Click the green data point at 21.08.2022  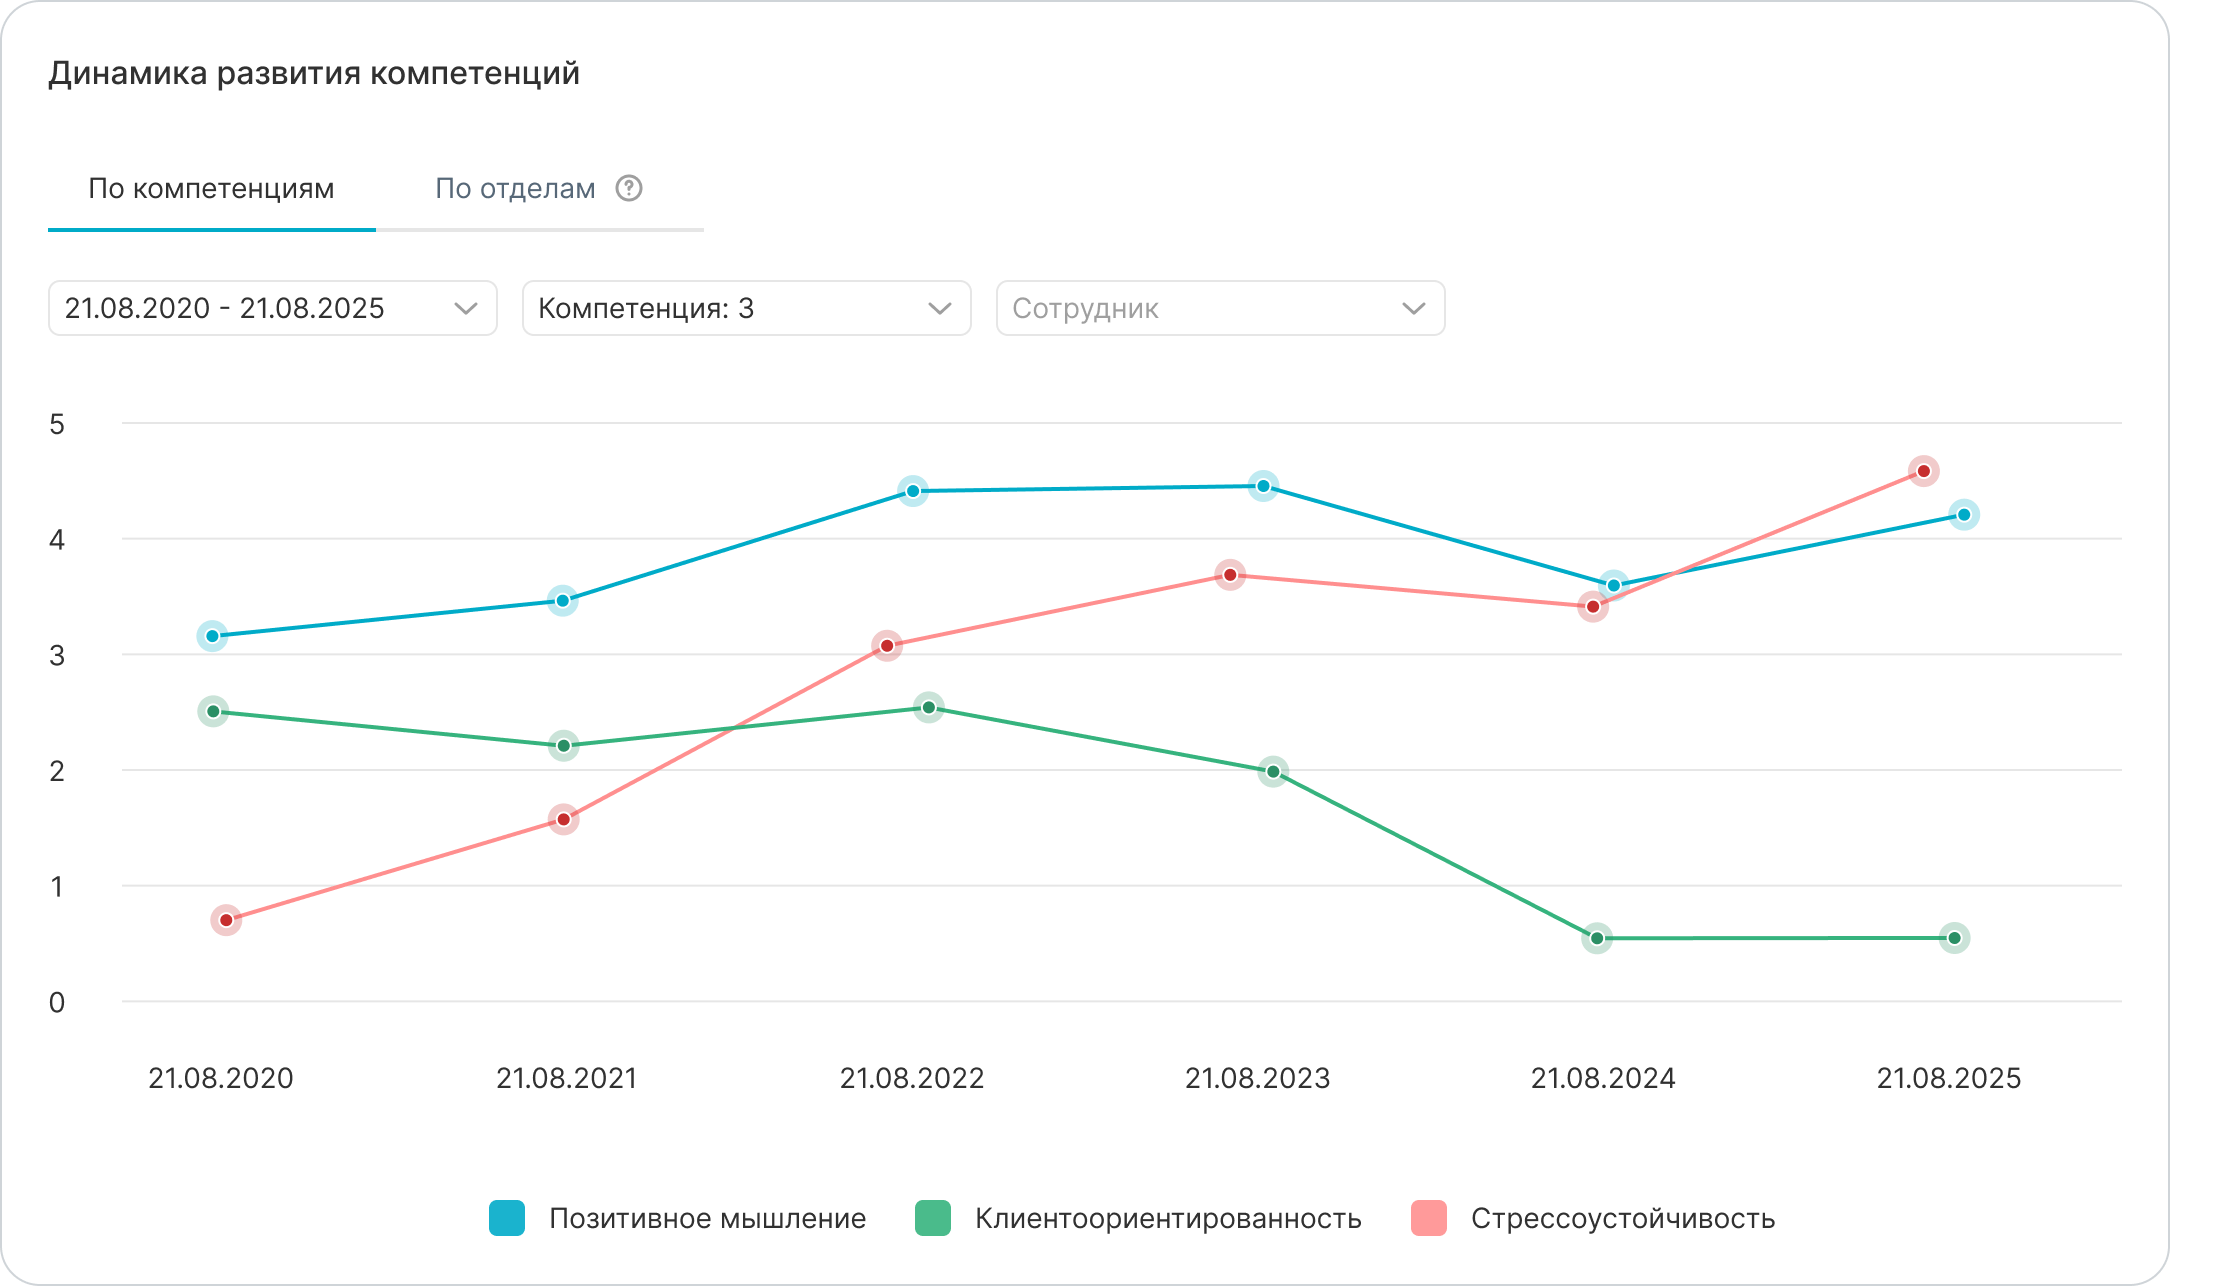[928, 708]
